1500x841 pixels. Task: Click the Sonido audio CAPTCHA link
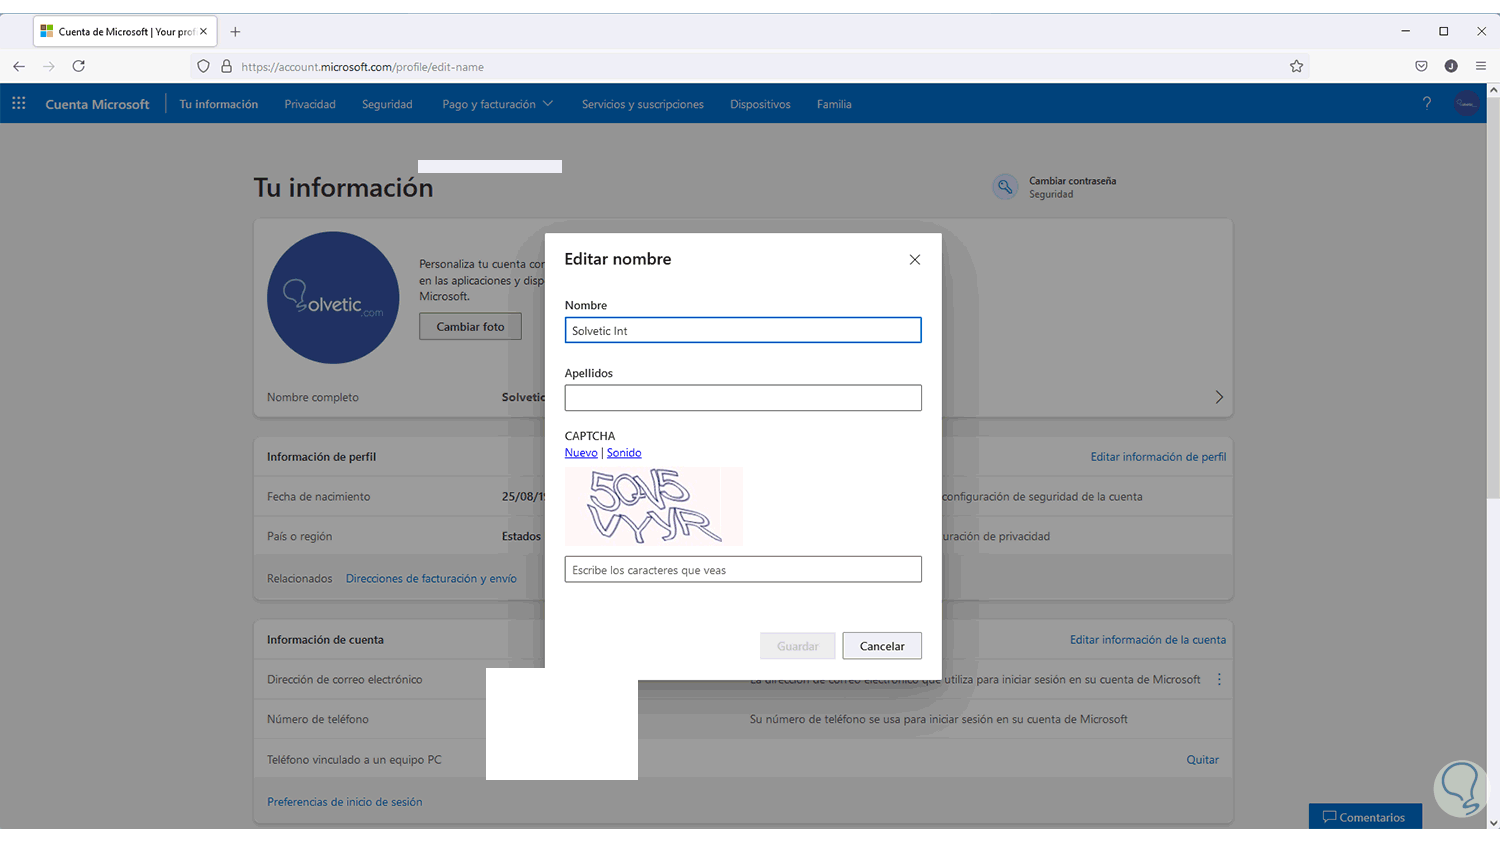[624, 453]
